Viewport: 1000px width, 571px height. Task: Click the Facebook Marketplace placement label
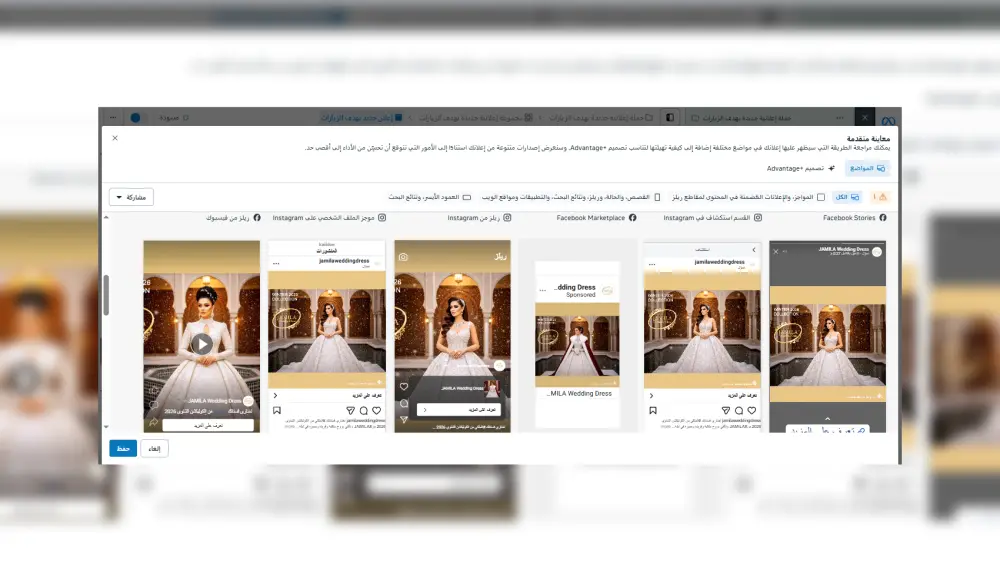(591, 218)
